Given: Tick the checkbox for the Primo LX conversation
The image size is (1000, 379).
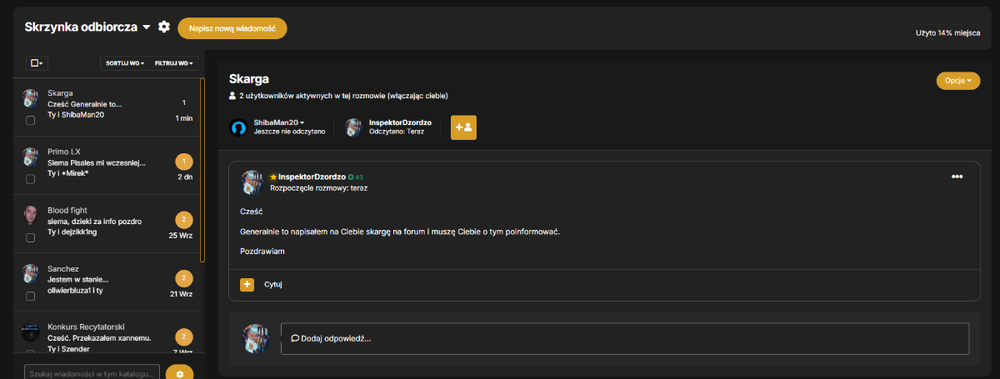Looking at the screenshot, I should [30, 179].
